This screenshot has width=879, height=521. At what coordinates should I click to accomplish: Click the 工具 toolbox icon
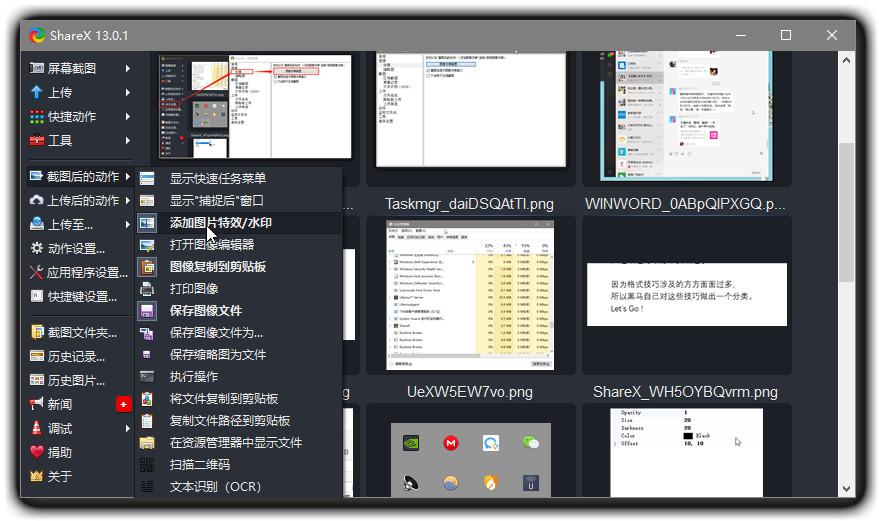tap(36, 140)
